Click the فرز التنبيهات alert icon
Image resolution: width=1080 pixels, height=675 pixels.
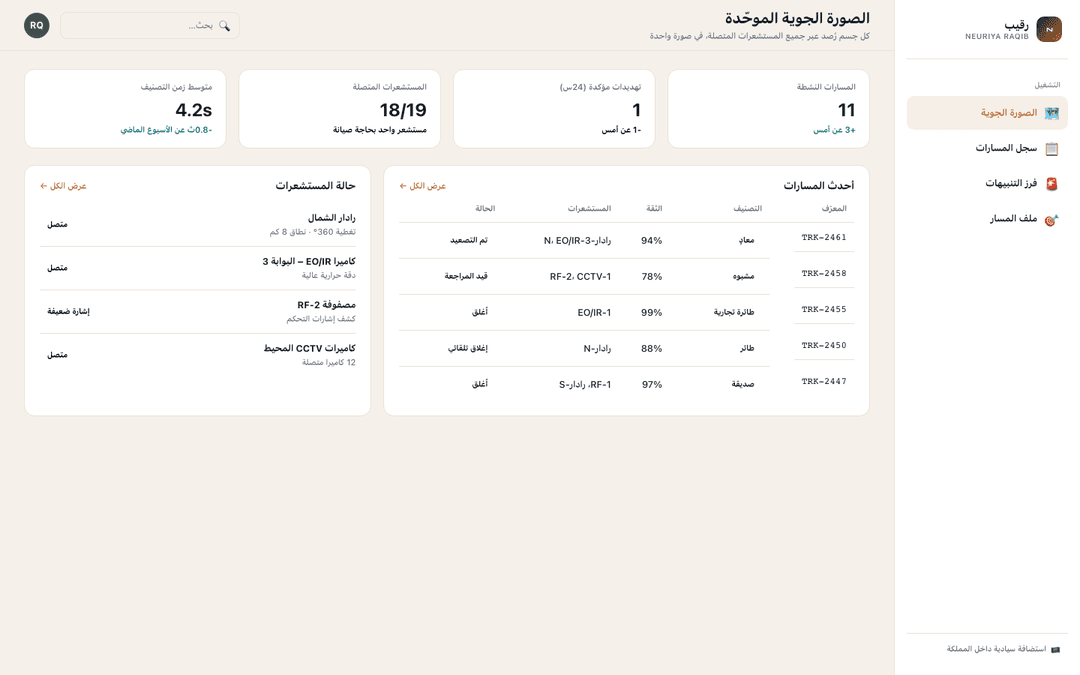[1051, 184]
